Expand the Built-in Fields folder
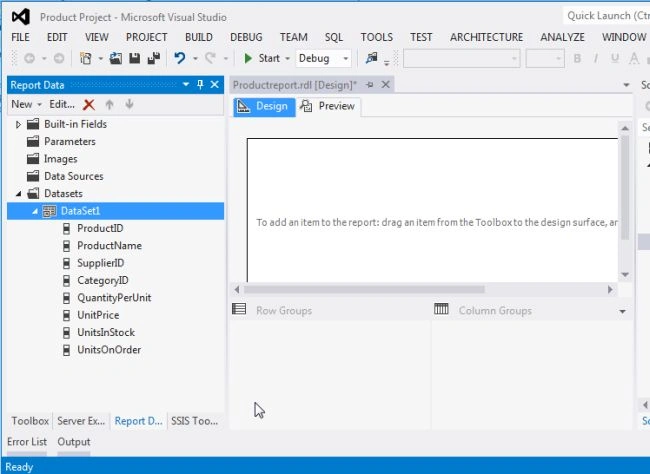Viewport: 650px width, 474px height. (x=18, y=124)
